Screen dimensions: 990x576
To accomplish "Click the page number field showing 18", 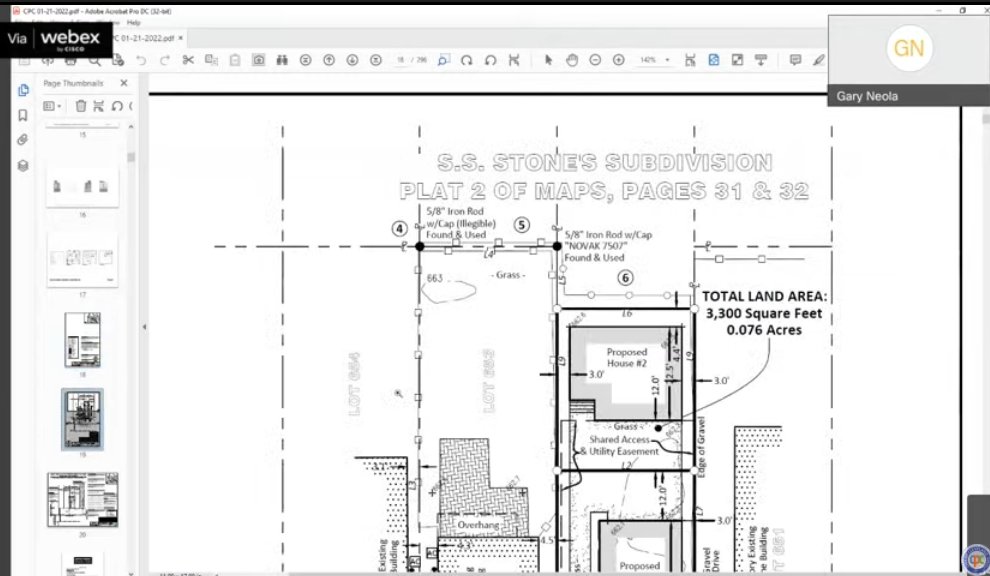I will pos(401,60).
